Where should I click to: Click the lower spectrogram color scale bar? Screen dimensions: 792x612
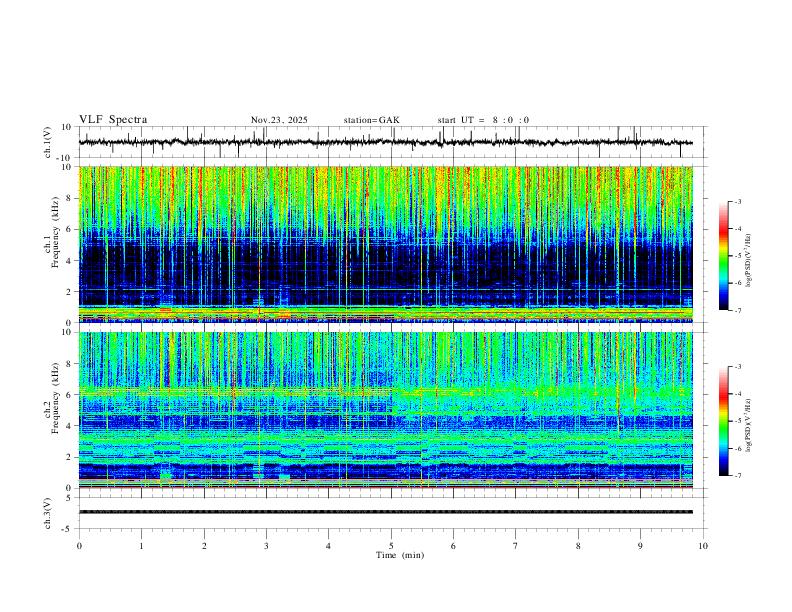[x=724, y=421]
